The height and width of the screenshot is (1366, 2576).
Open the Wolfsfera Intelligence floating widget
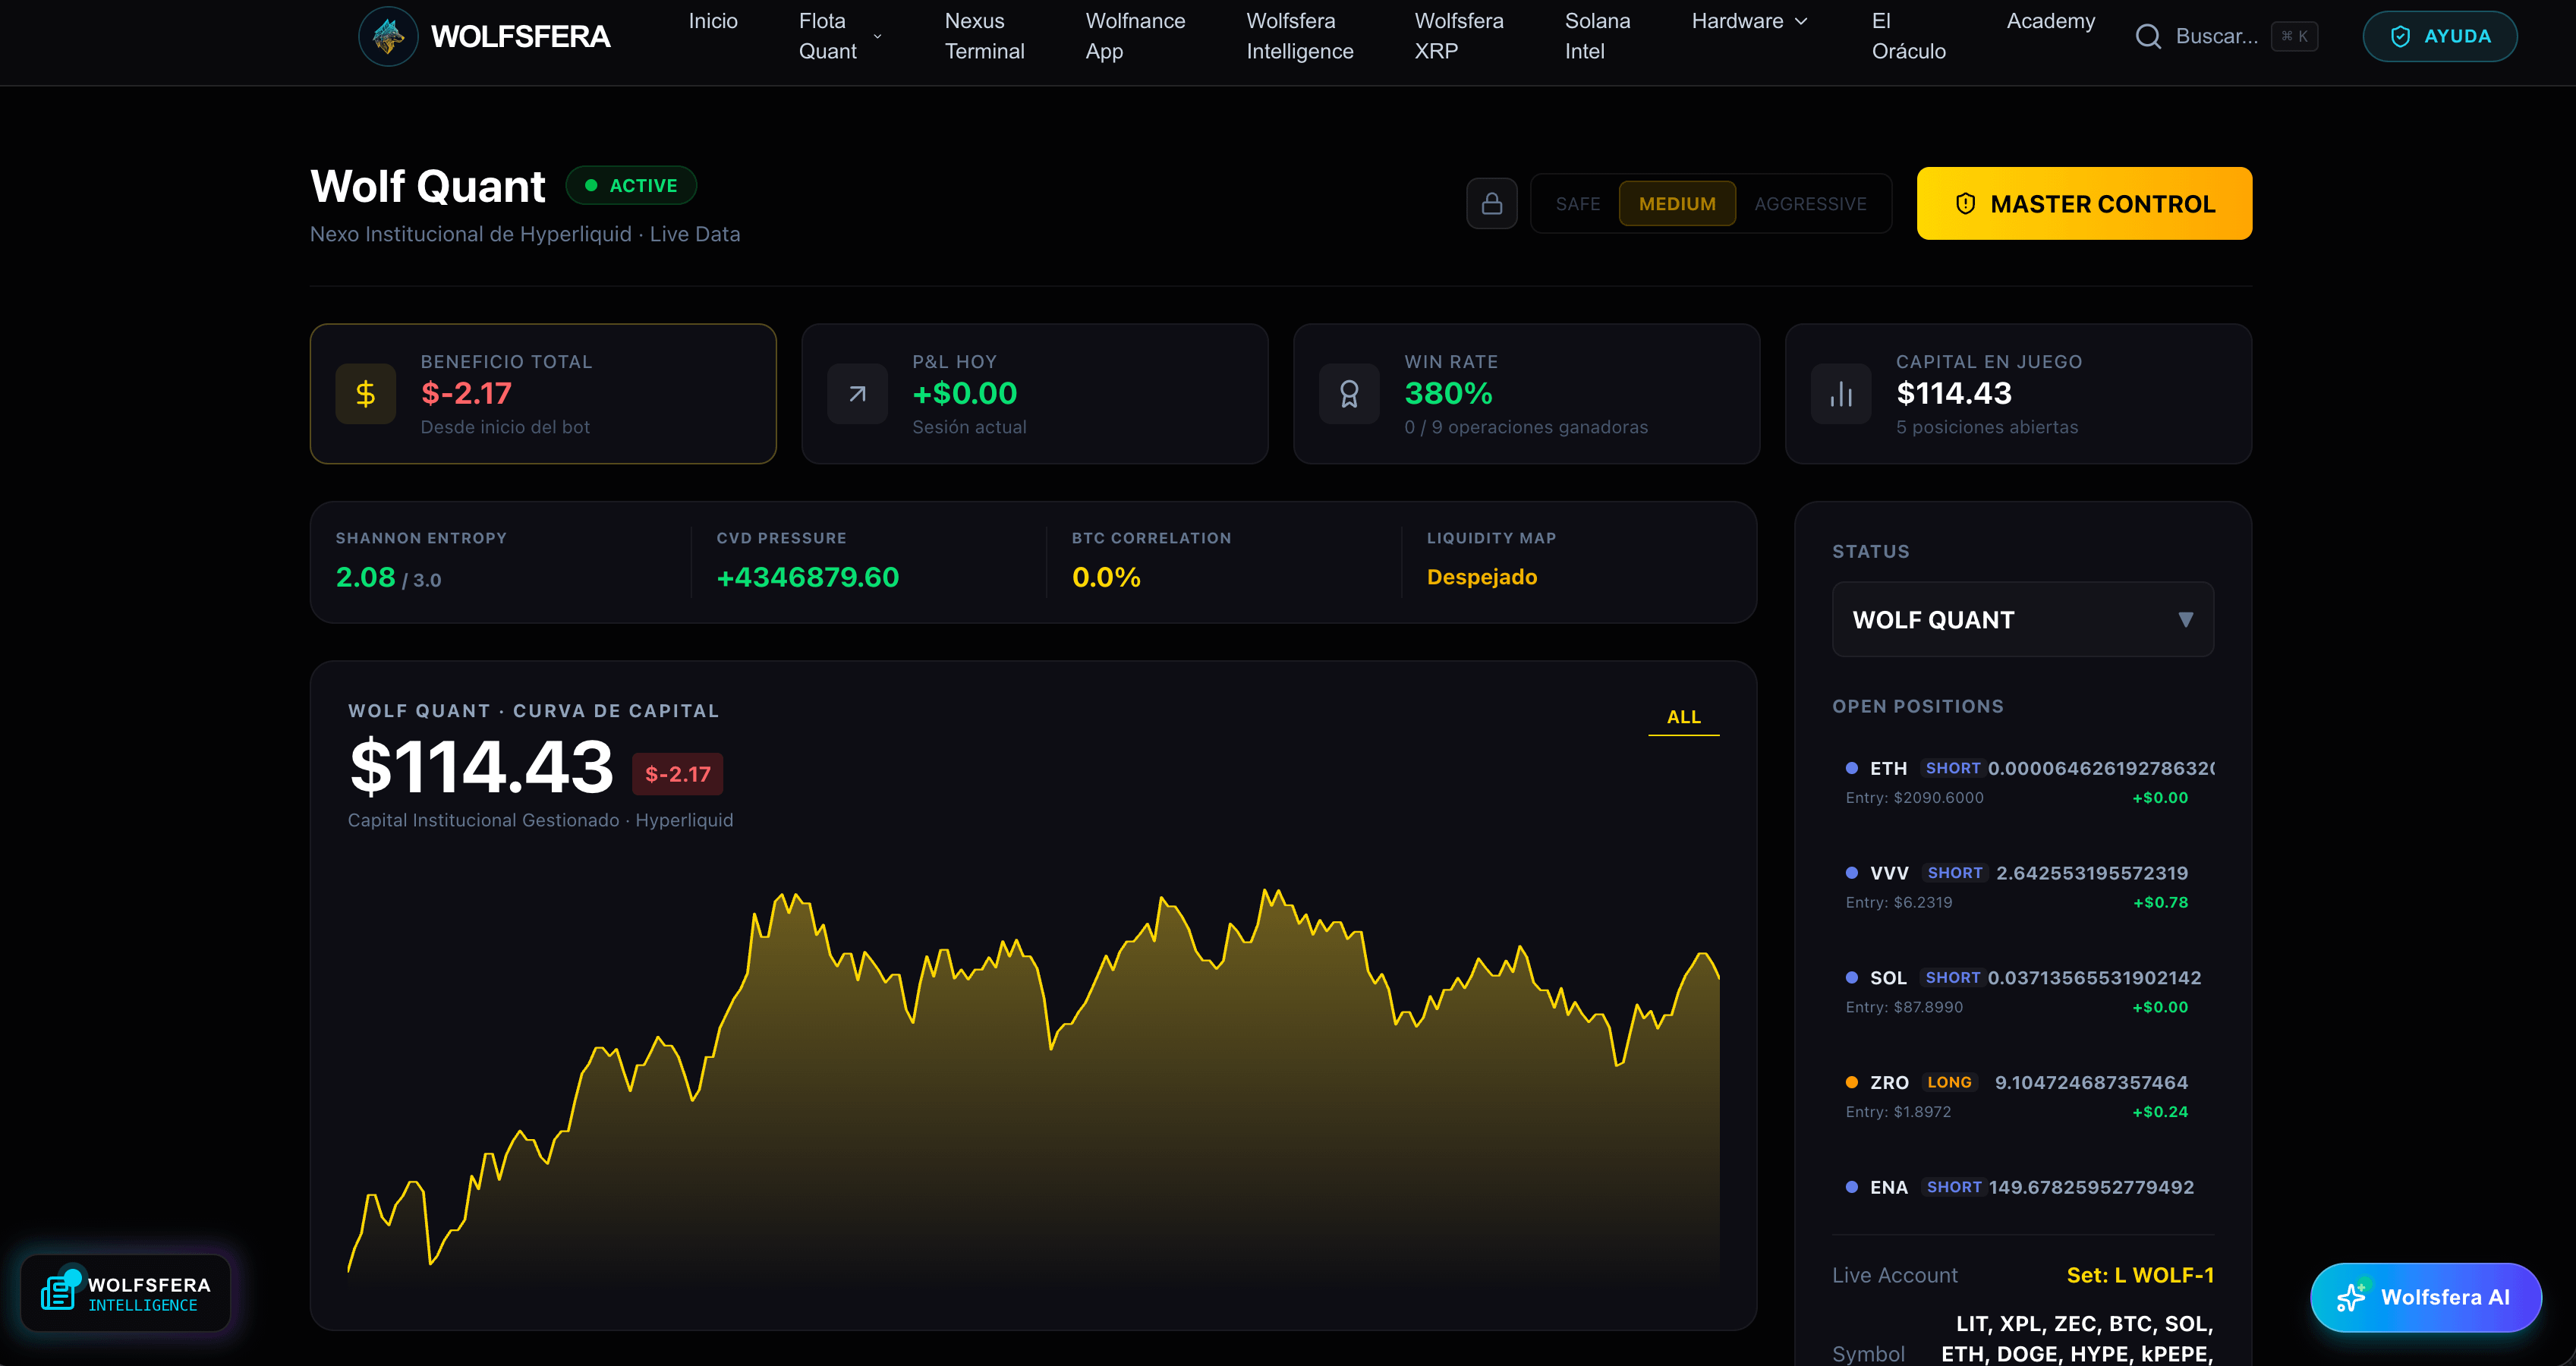pyautogui.click(x=126, y=1293)
